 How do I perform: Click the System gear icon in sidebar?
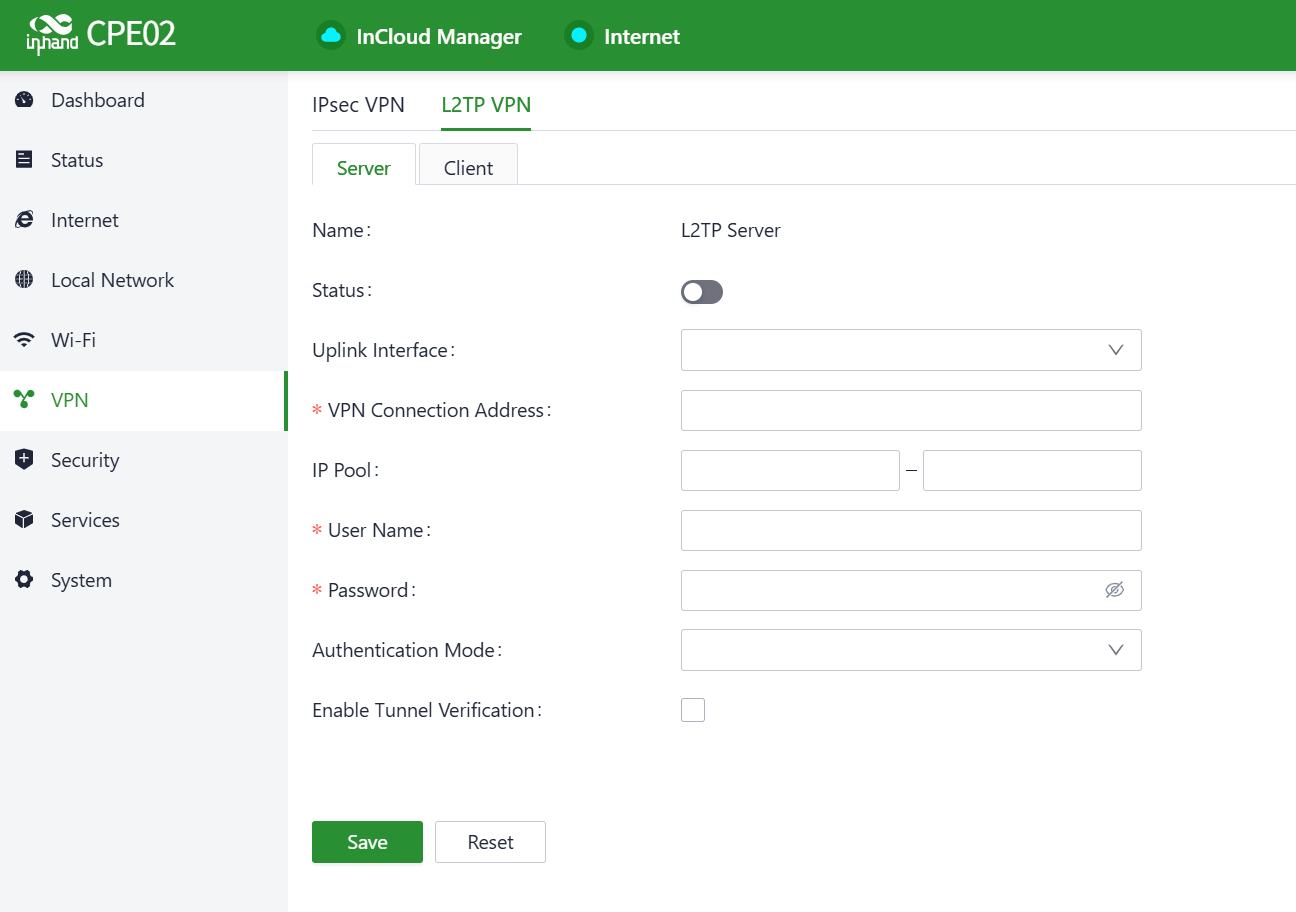click(24, 580)
